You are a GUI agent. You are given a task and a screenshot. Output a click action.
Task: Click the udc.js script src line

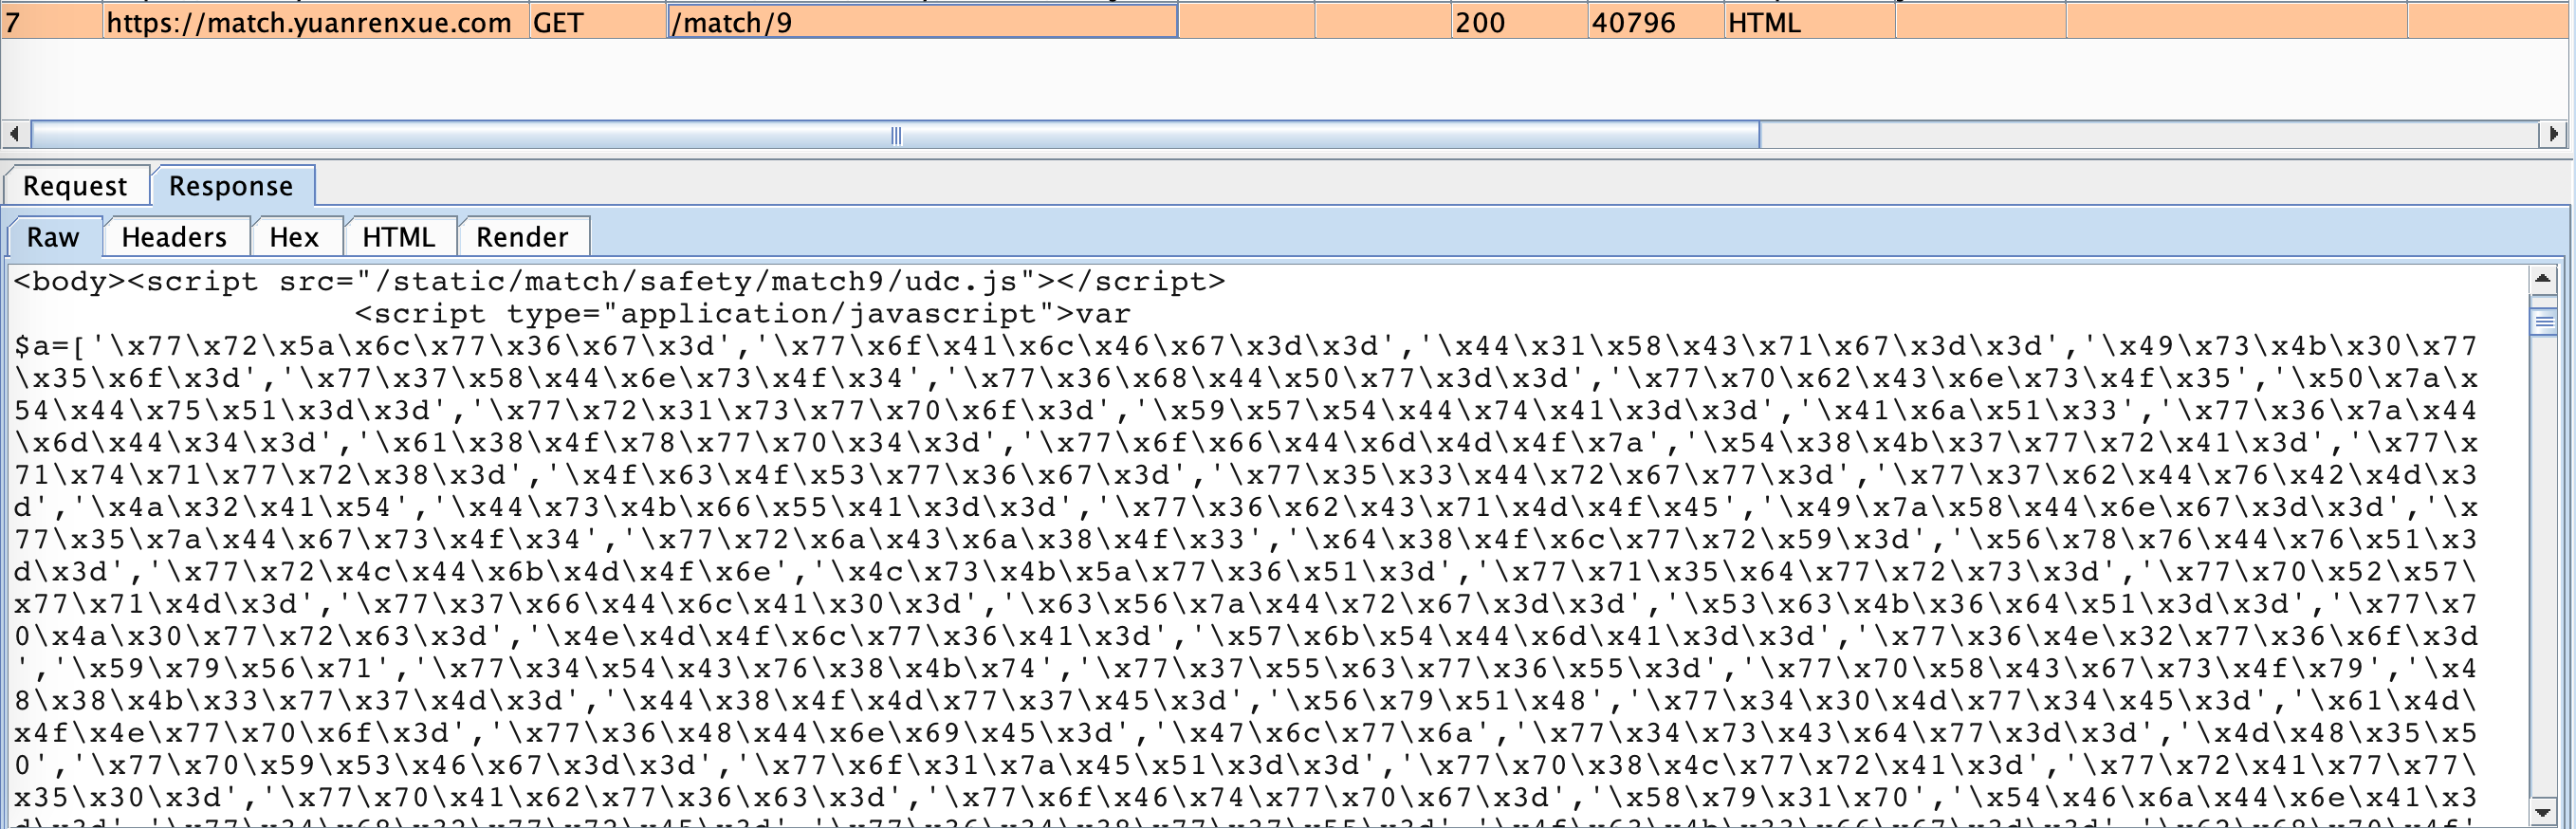[619, 282]
